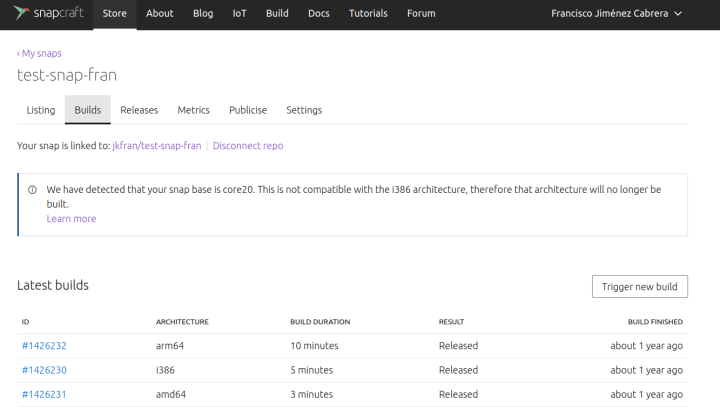Screen dimensions: 720x407
Task: Open build #1426231
Action: pos(44,395)
